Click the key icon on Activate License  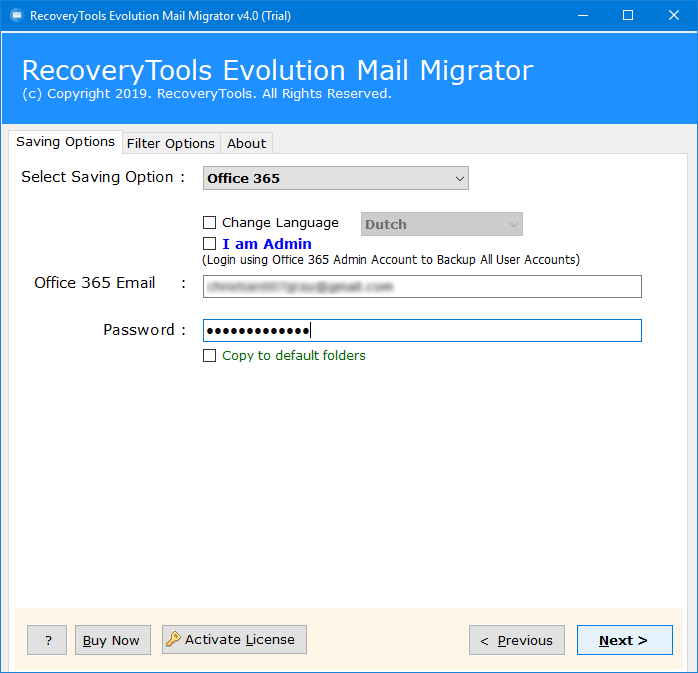click(173, 639)
